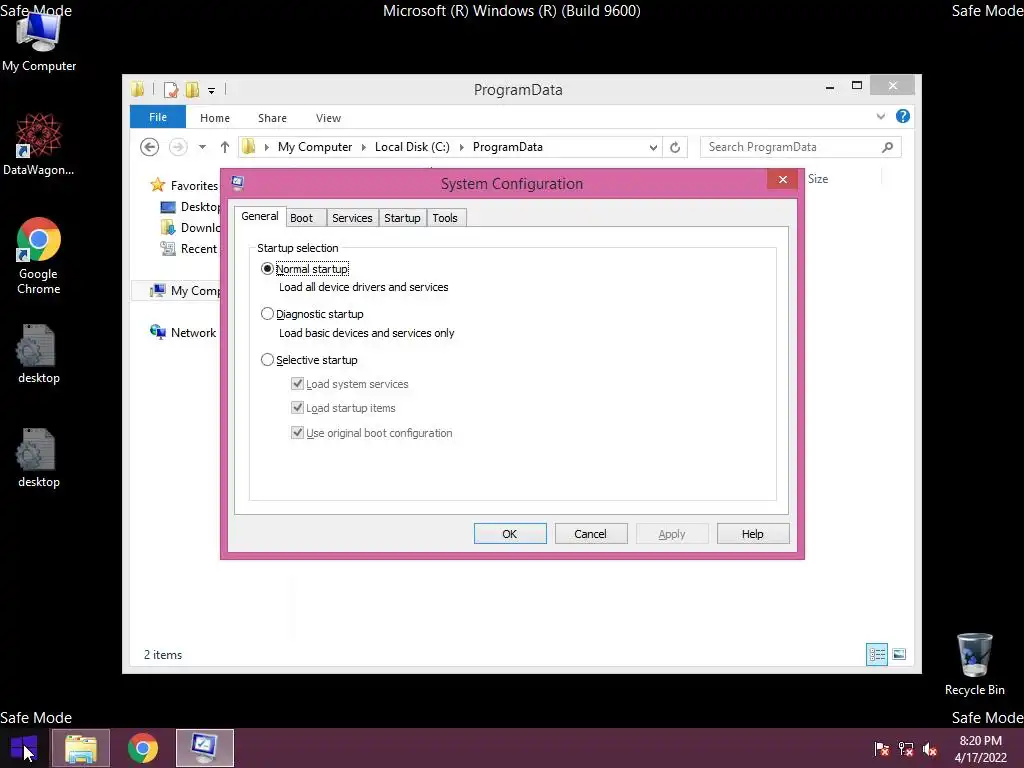Click the System Configuration title bar icon
Viewport: 1024px width, 768px height.
238,183
